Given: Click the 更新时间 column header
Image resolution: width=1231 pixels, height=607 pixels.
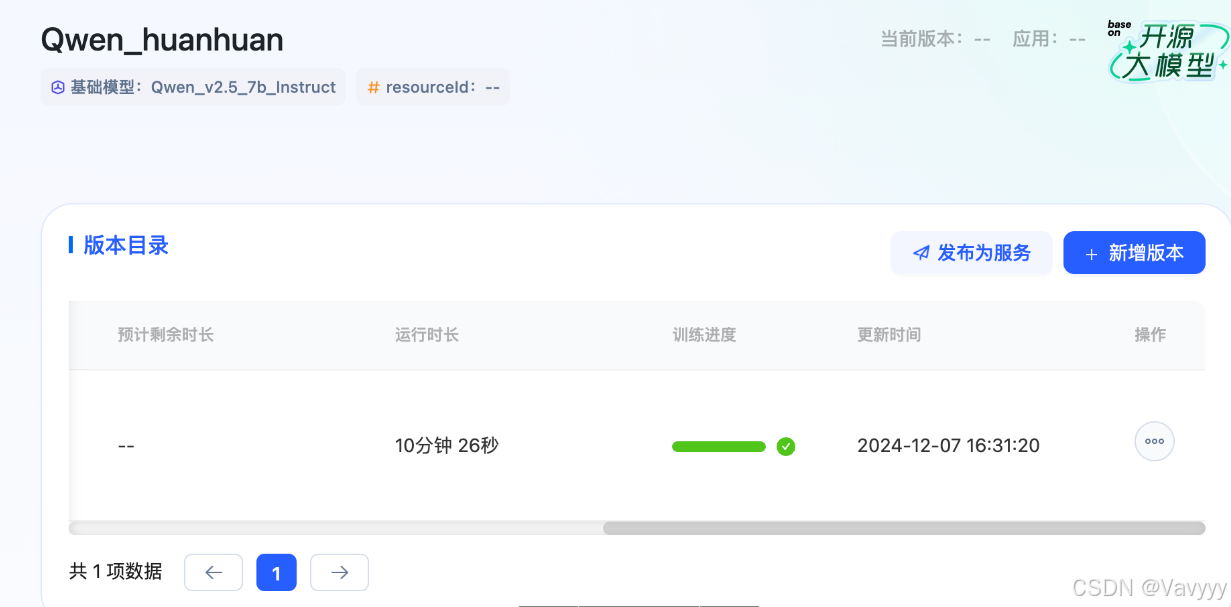Looking at the screenshot, I should (x=889, y=335).
